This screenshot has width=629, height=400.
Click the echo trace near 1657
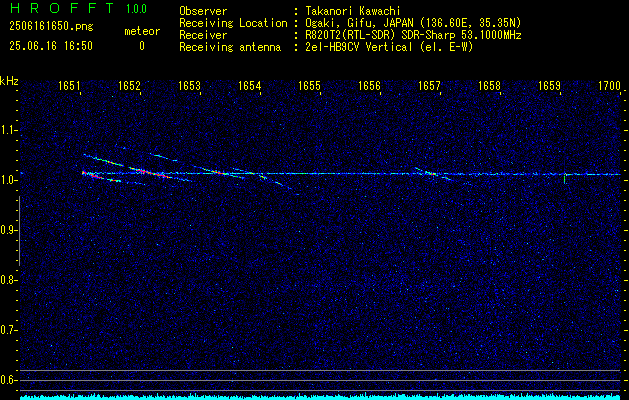pos(433,174)
